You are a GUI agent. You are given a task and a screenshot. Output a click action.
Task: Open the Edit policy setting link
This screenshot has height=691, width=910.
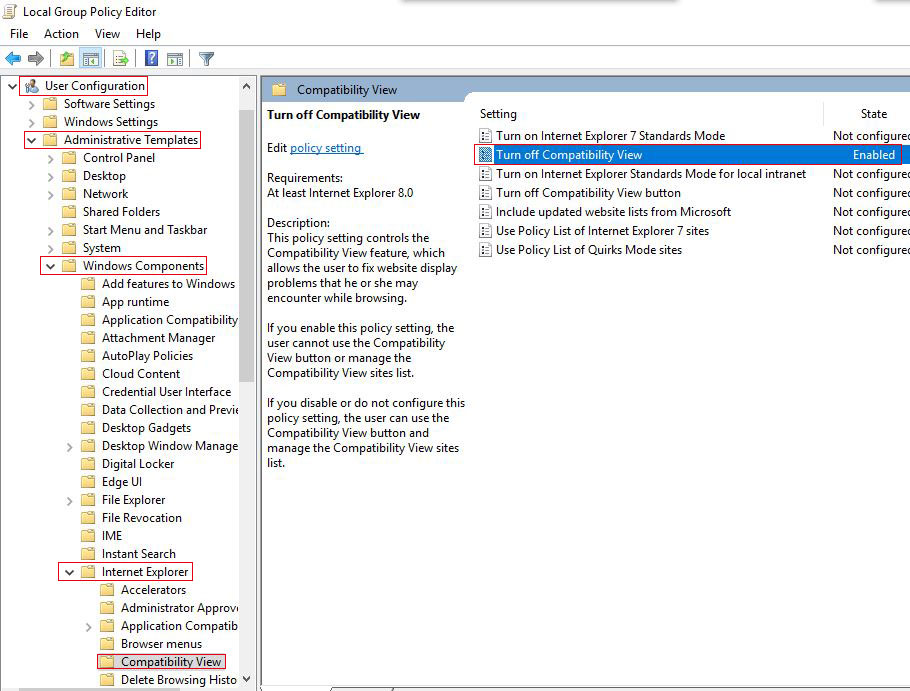[326, 148]
